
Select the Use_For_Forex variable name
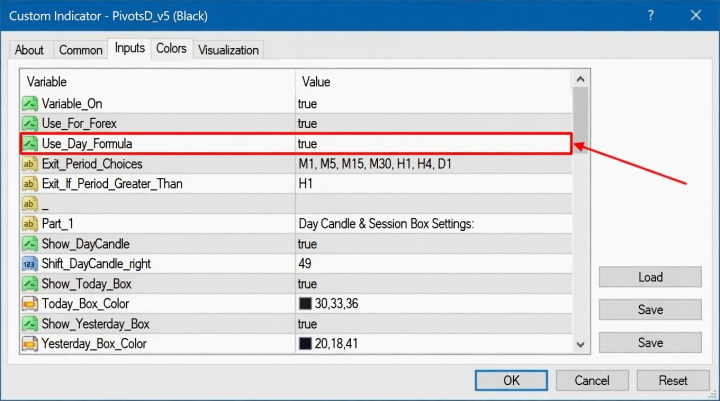coord(79,124)
